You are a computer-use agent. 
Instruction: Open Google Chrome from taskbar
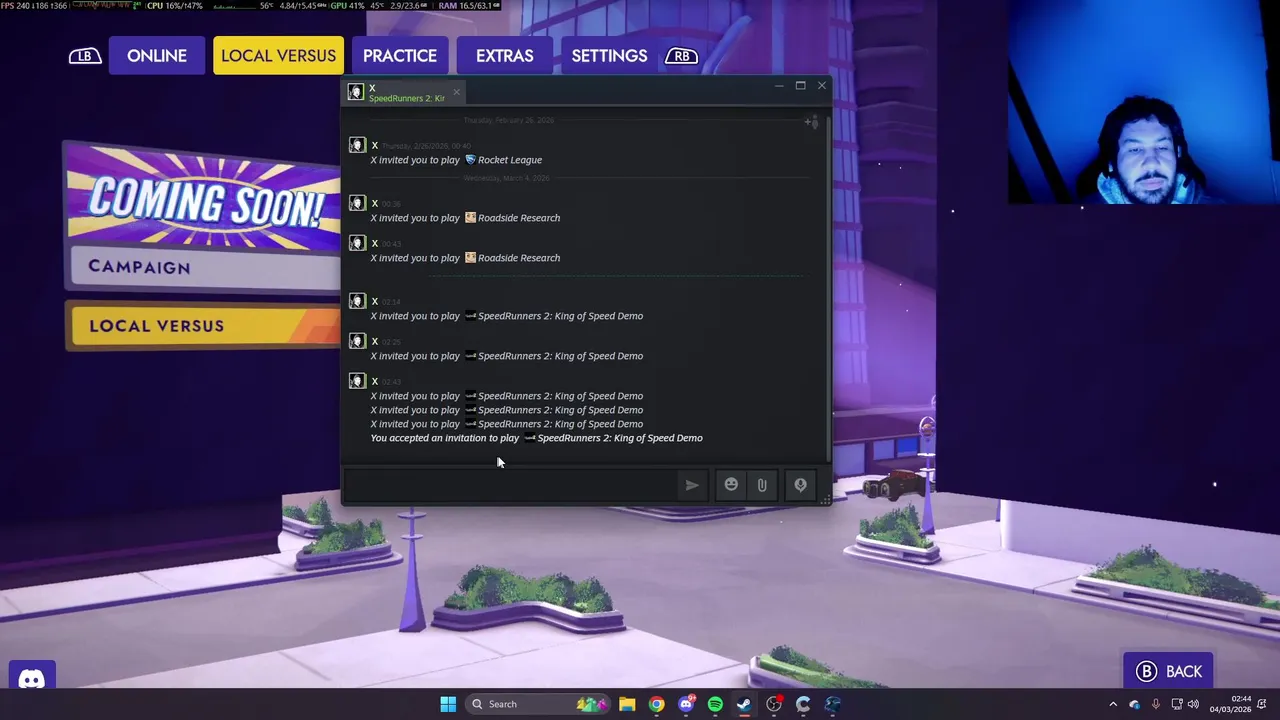point(656,704)
